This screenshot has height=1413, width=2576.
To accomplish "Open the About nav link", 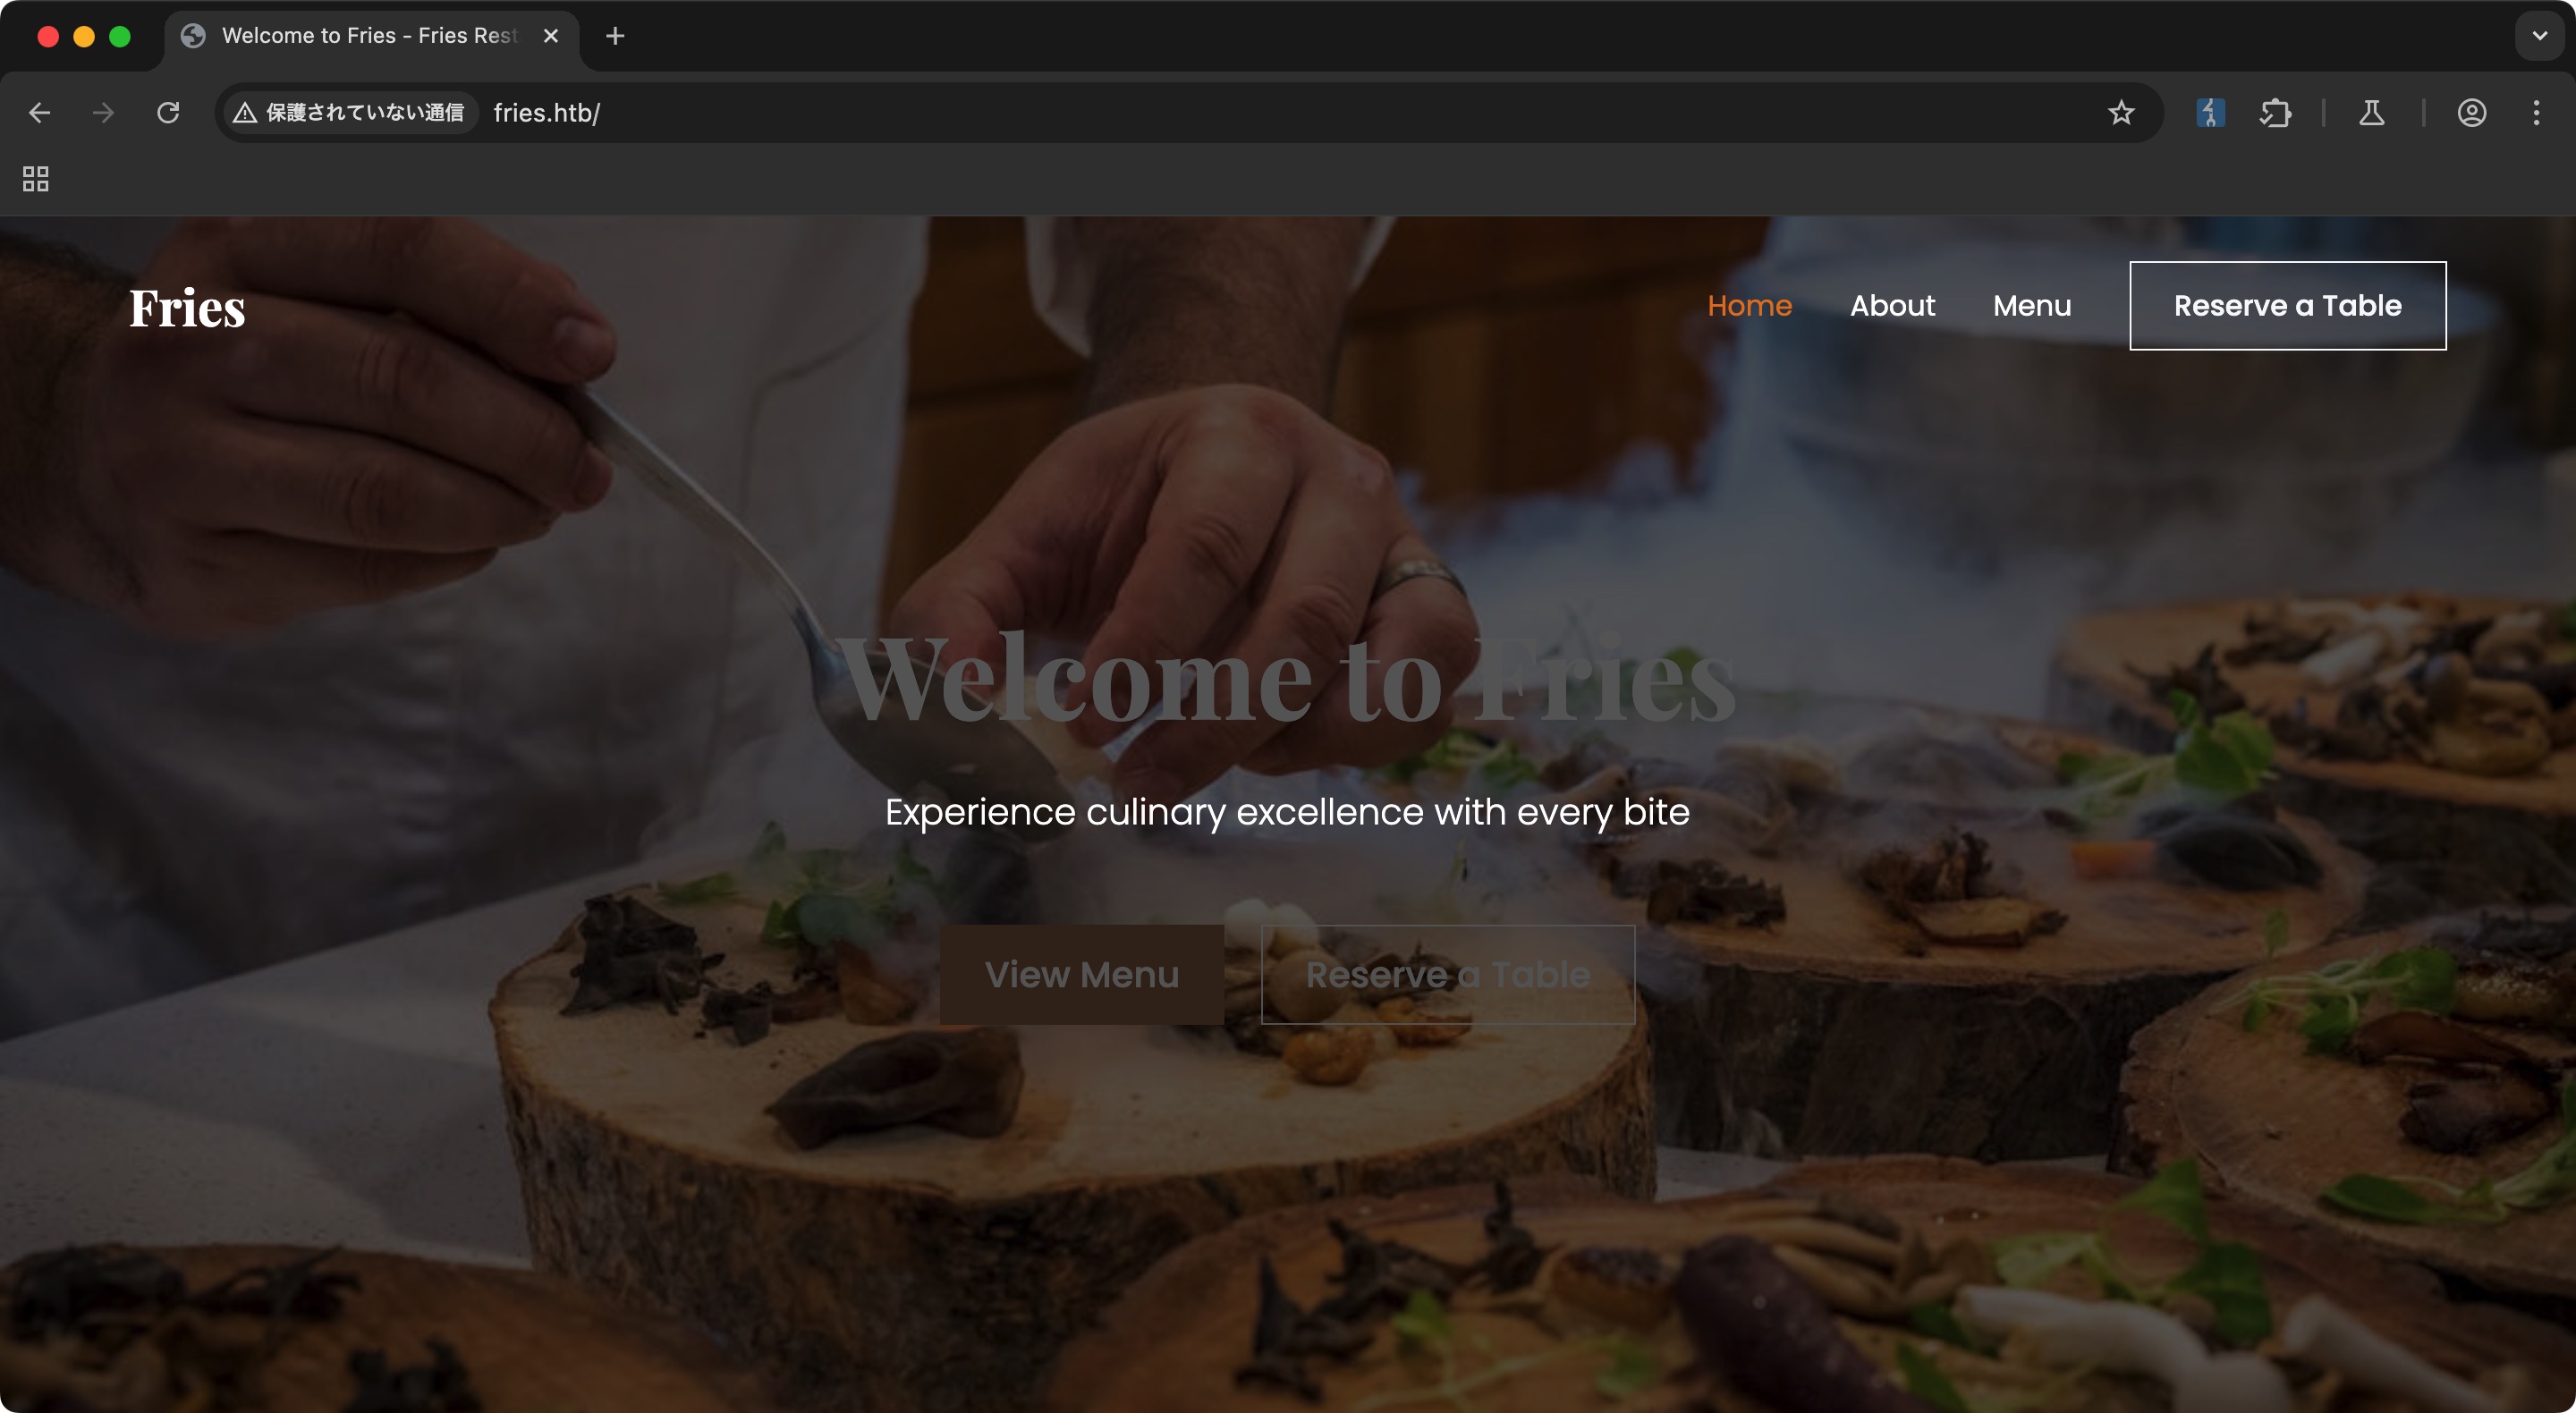I will point(1892,305).
